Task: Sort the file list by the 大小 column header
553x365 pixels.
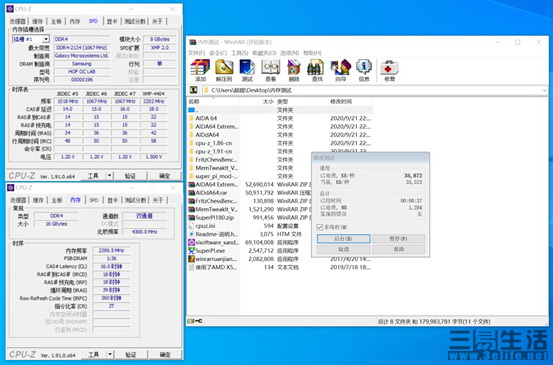Action: 257,102
